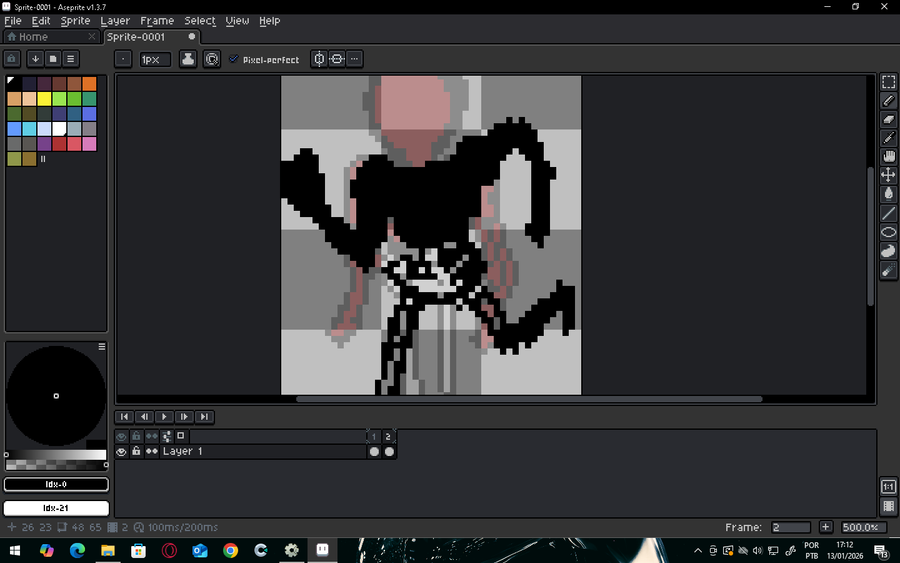
Task: Open timeline settings sliders icon
Action: pyautogui.click(x=166, y=436)
